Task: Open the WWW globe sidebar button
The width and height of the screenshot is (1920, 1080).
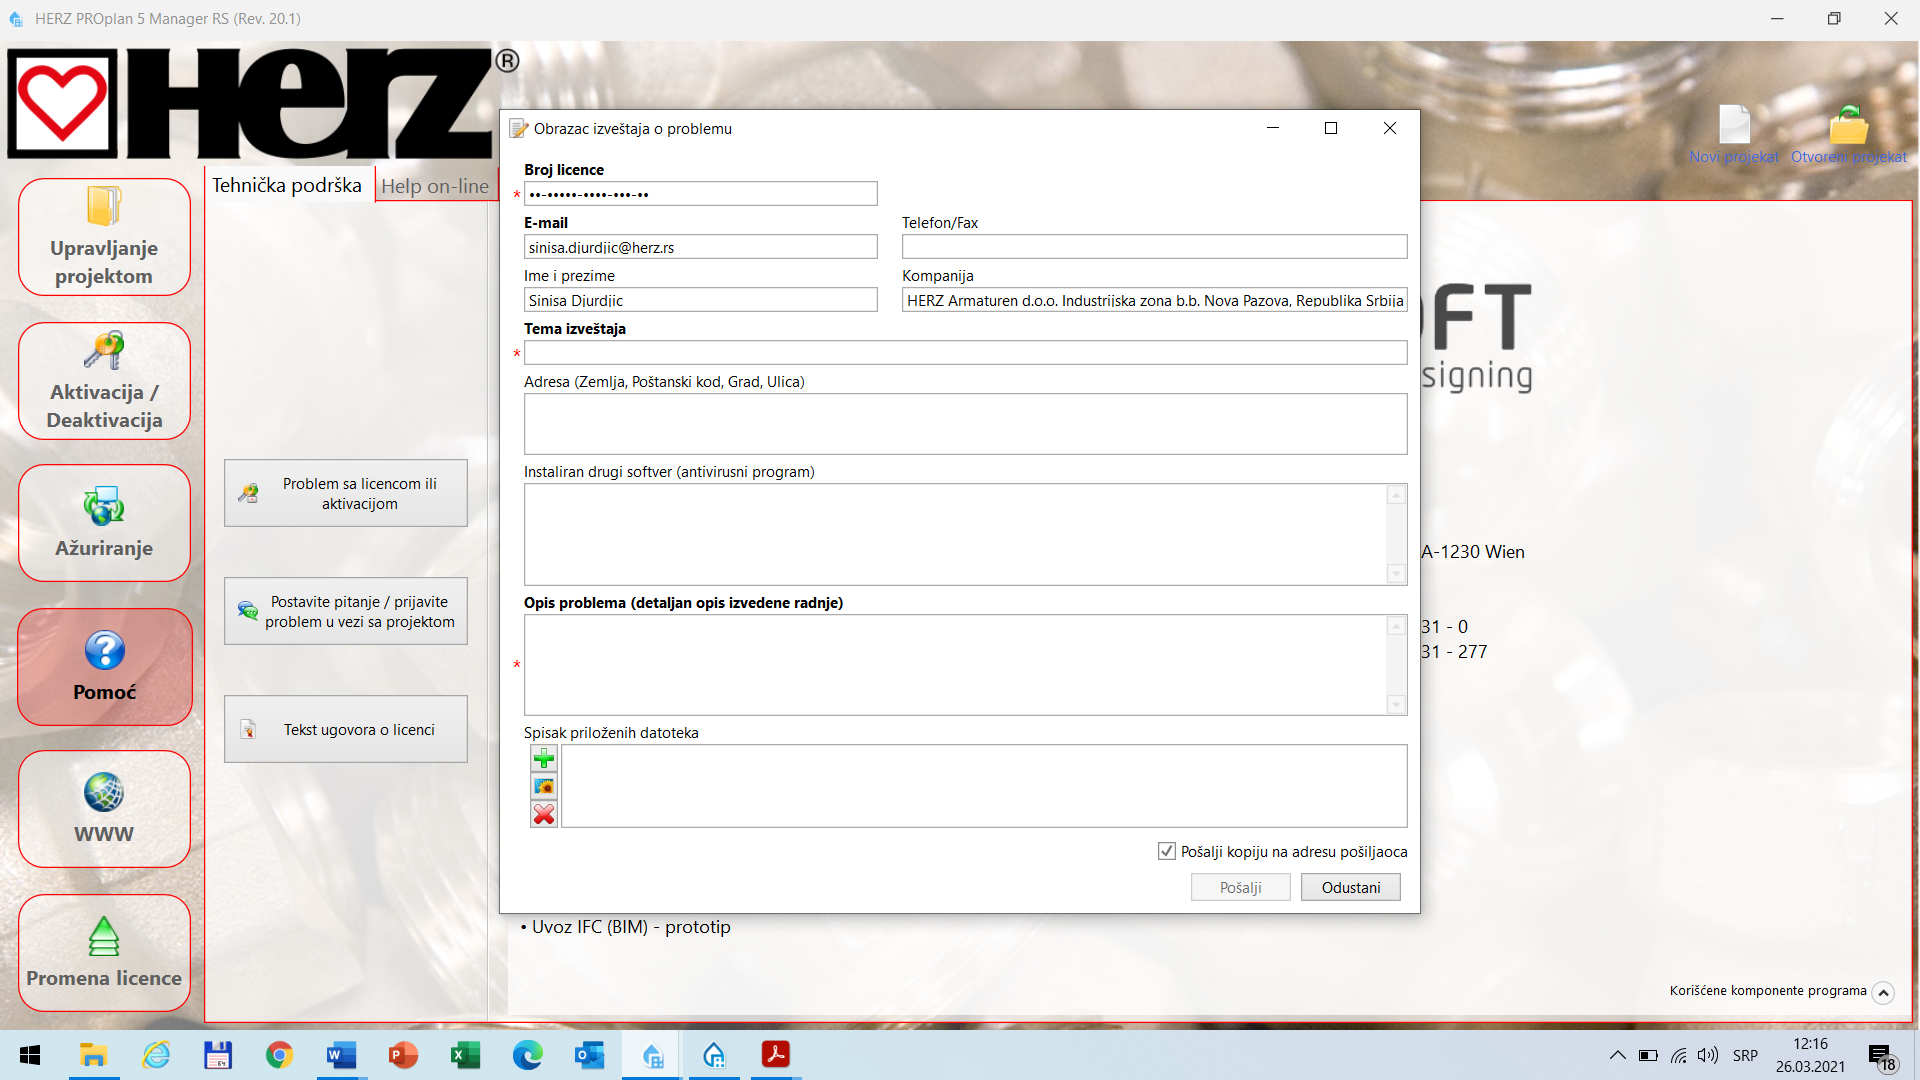Action: 104,809
